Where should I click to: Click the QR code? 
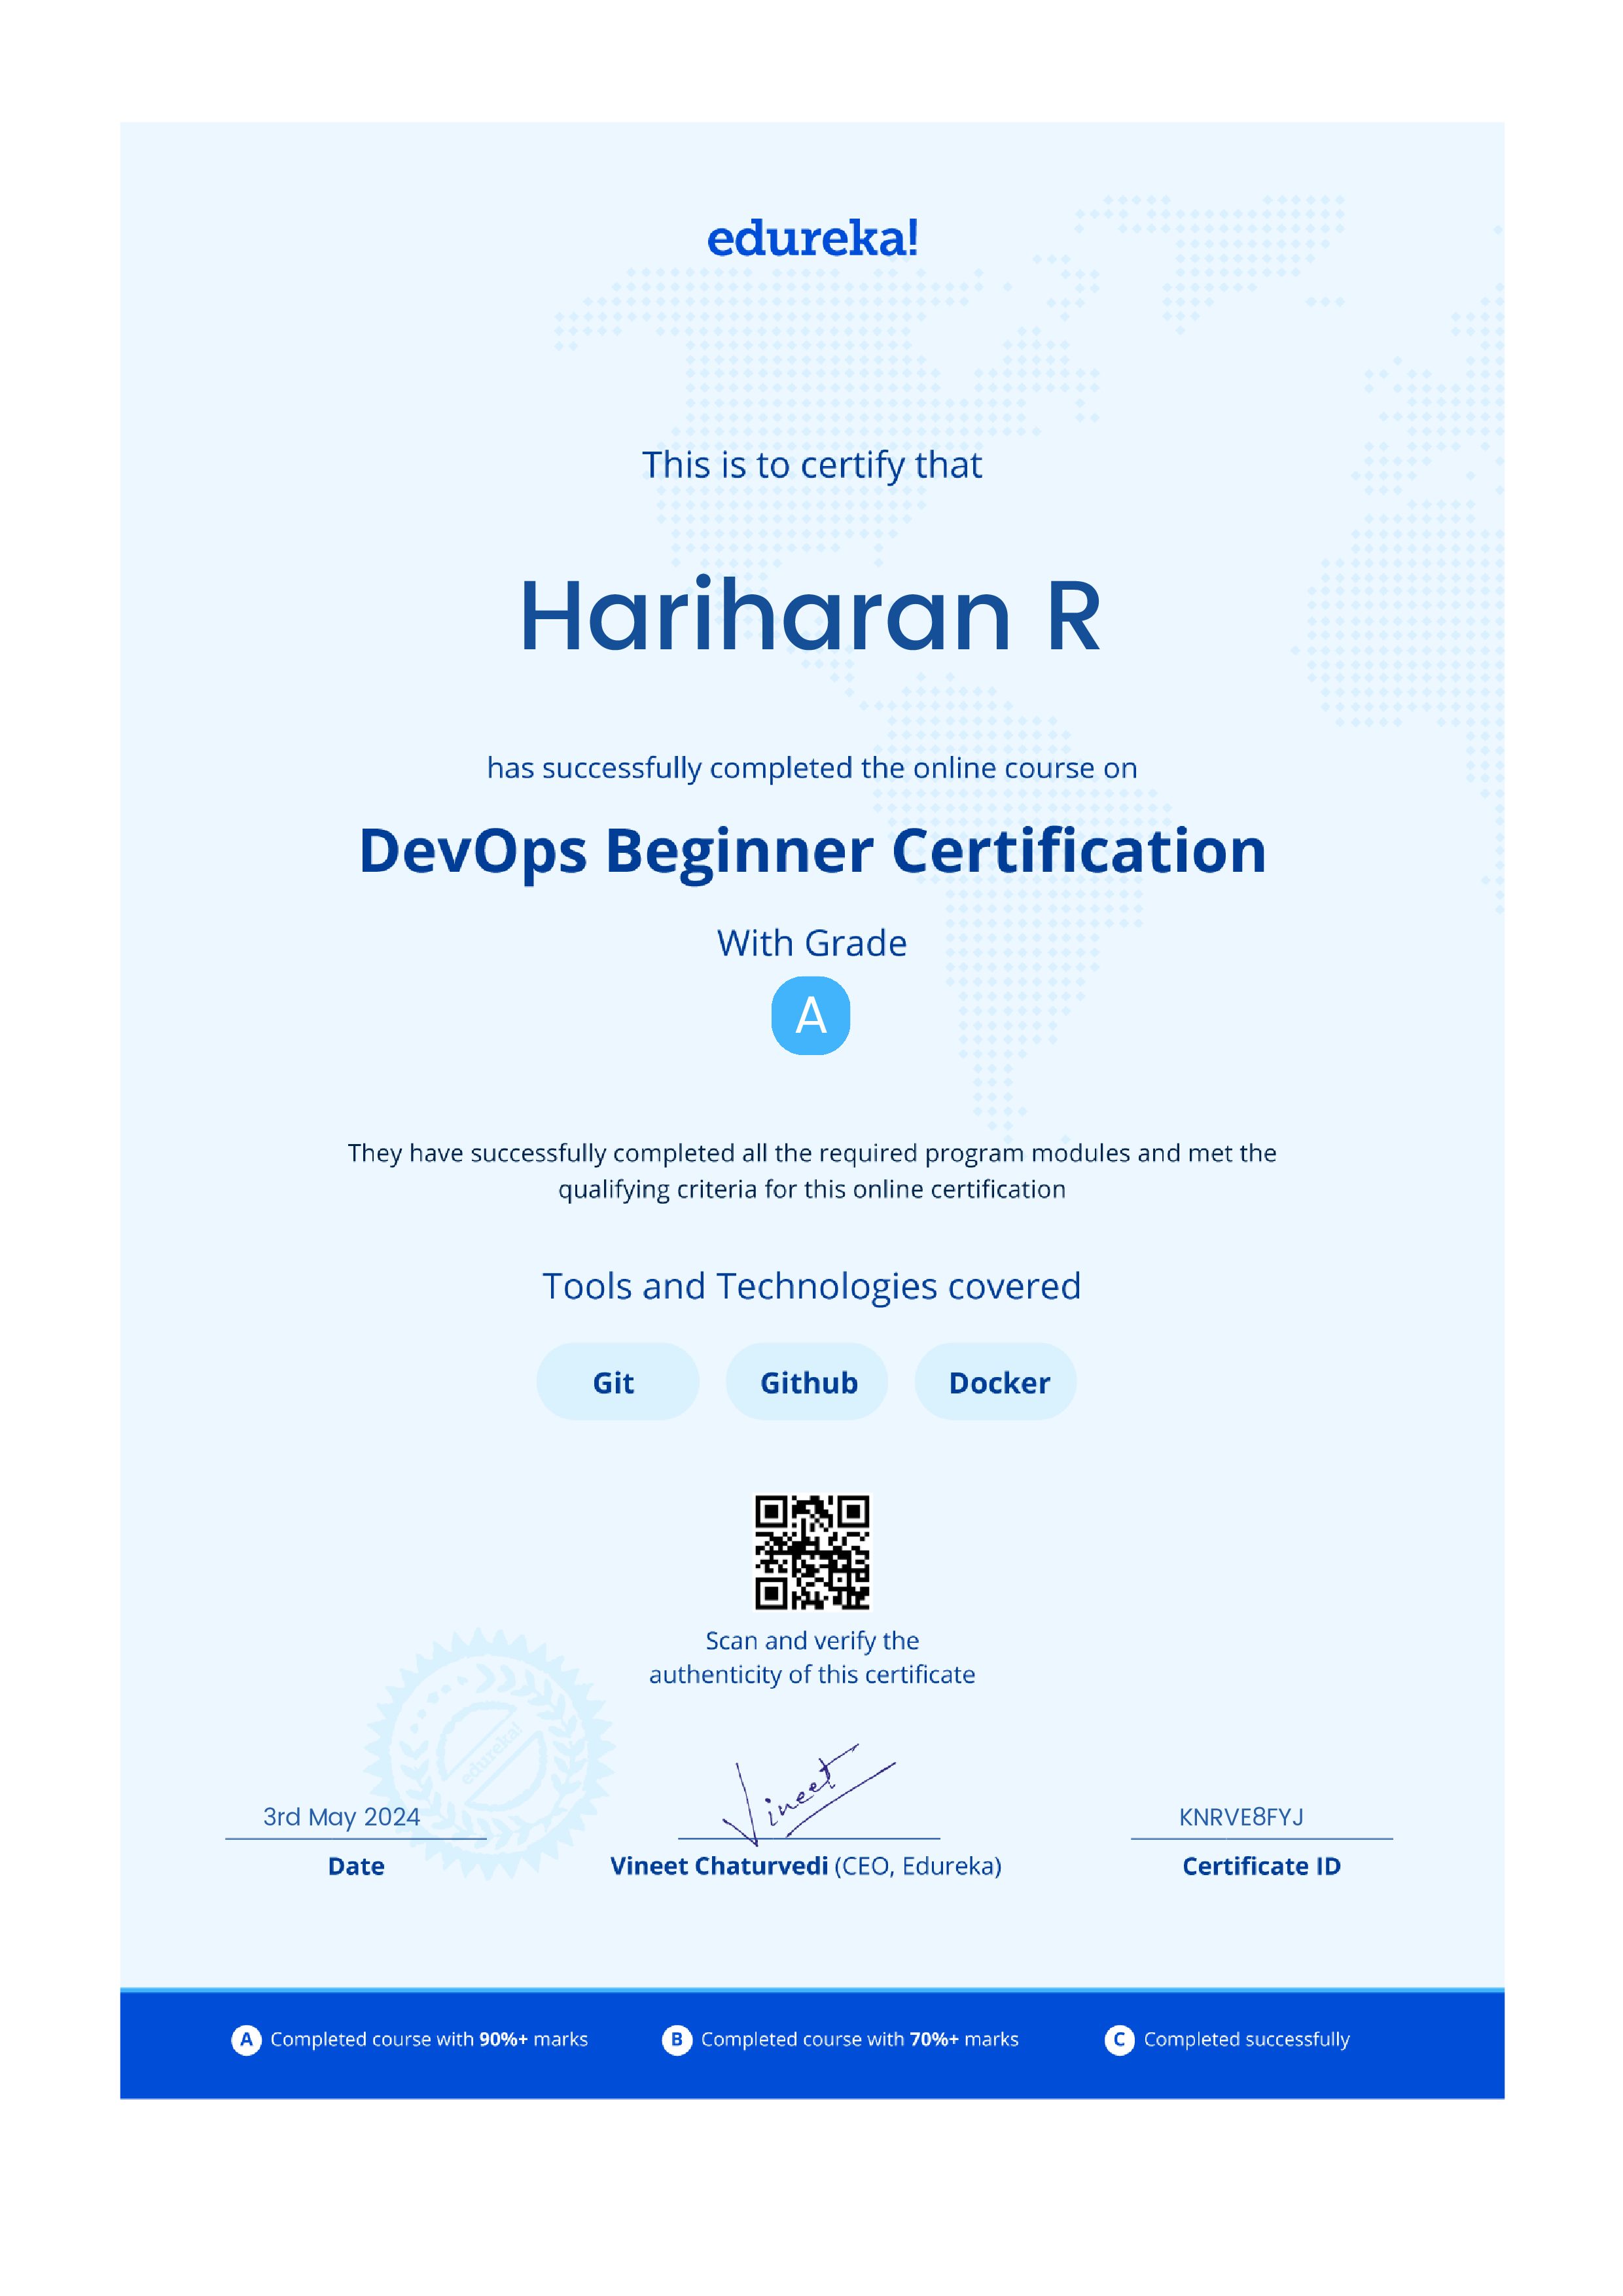click(812, 1552)
